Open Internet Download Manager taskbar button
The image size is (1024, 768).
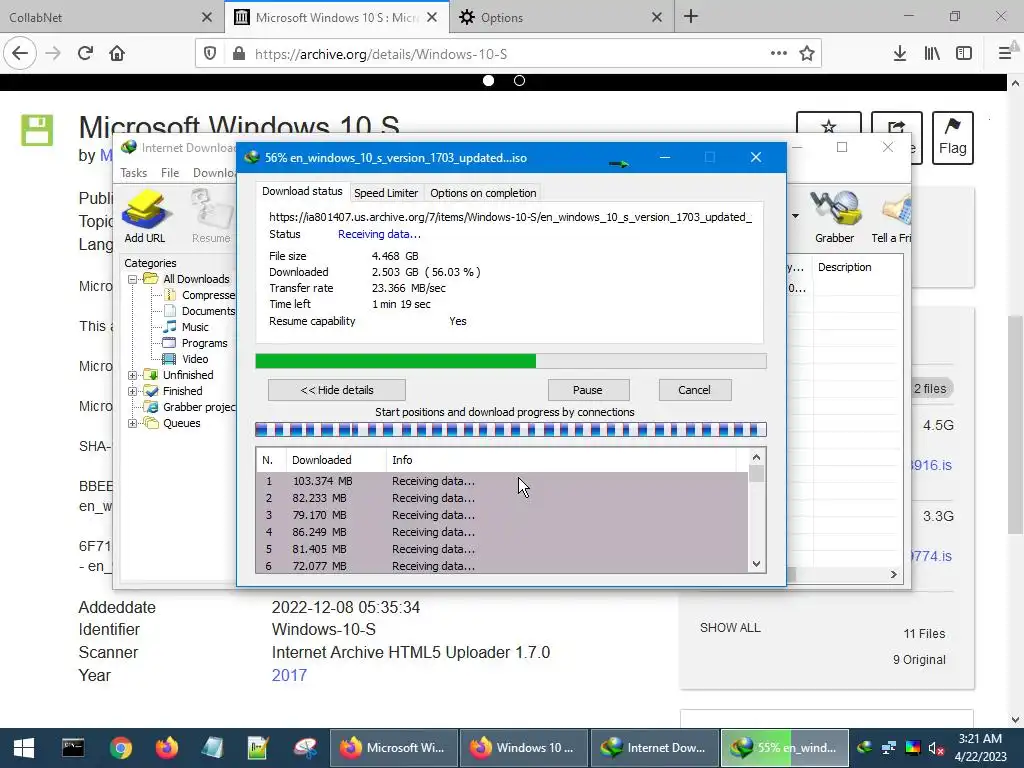click(655, 748)
